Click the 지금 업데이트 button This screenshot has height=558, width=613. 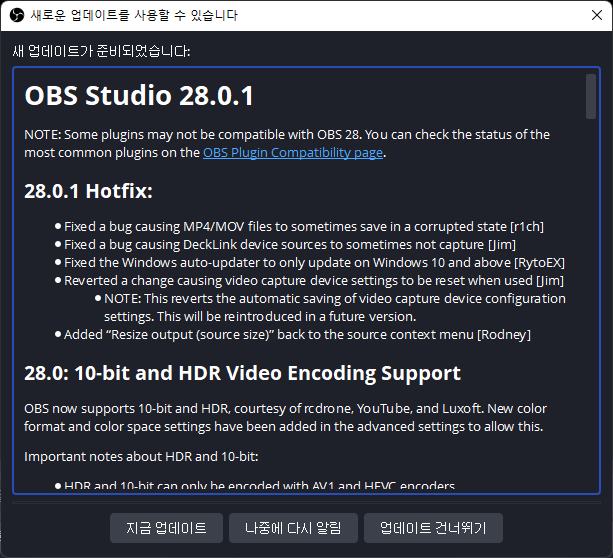point(166,528)
